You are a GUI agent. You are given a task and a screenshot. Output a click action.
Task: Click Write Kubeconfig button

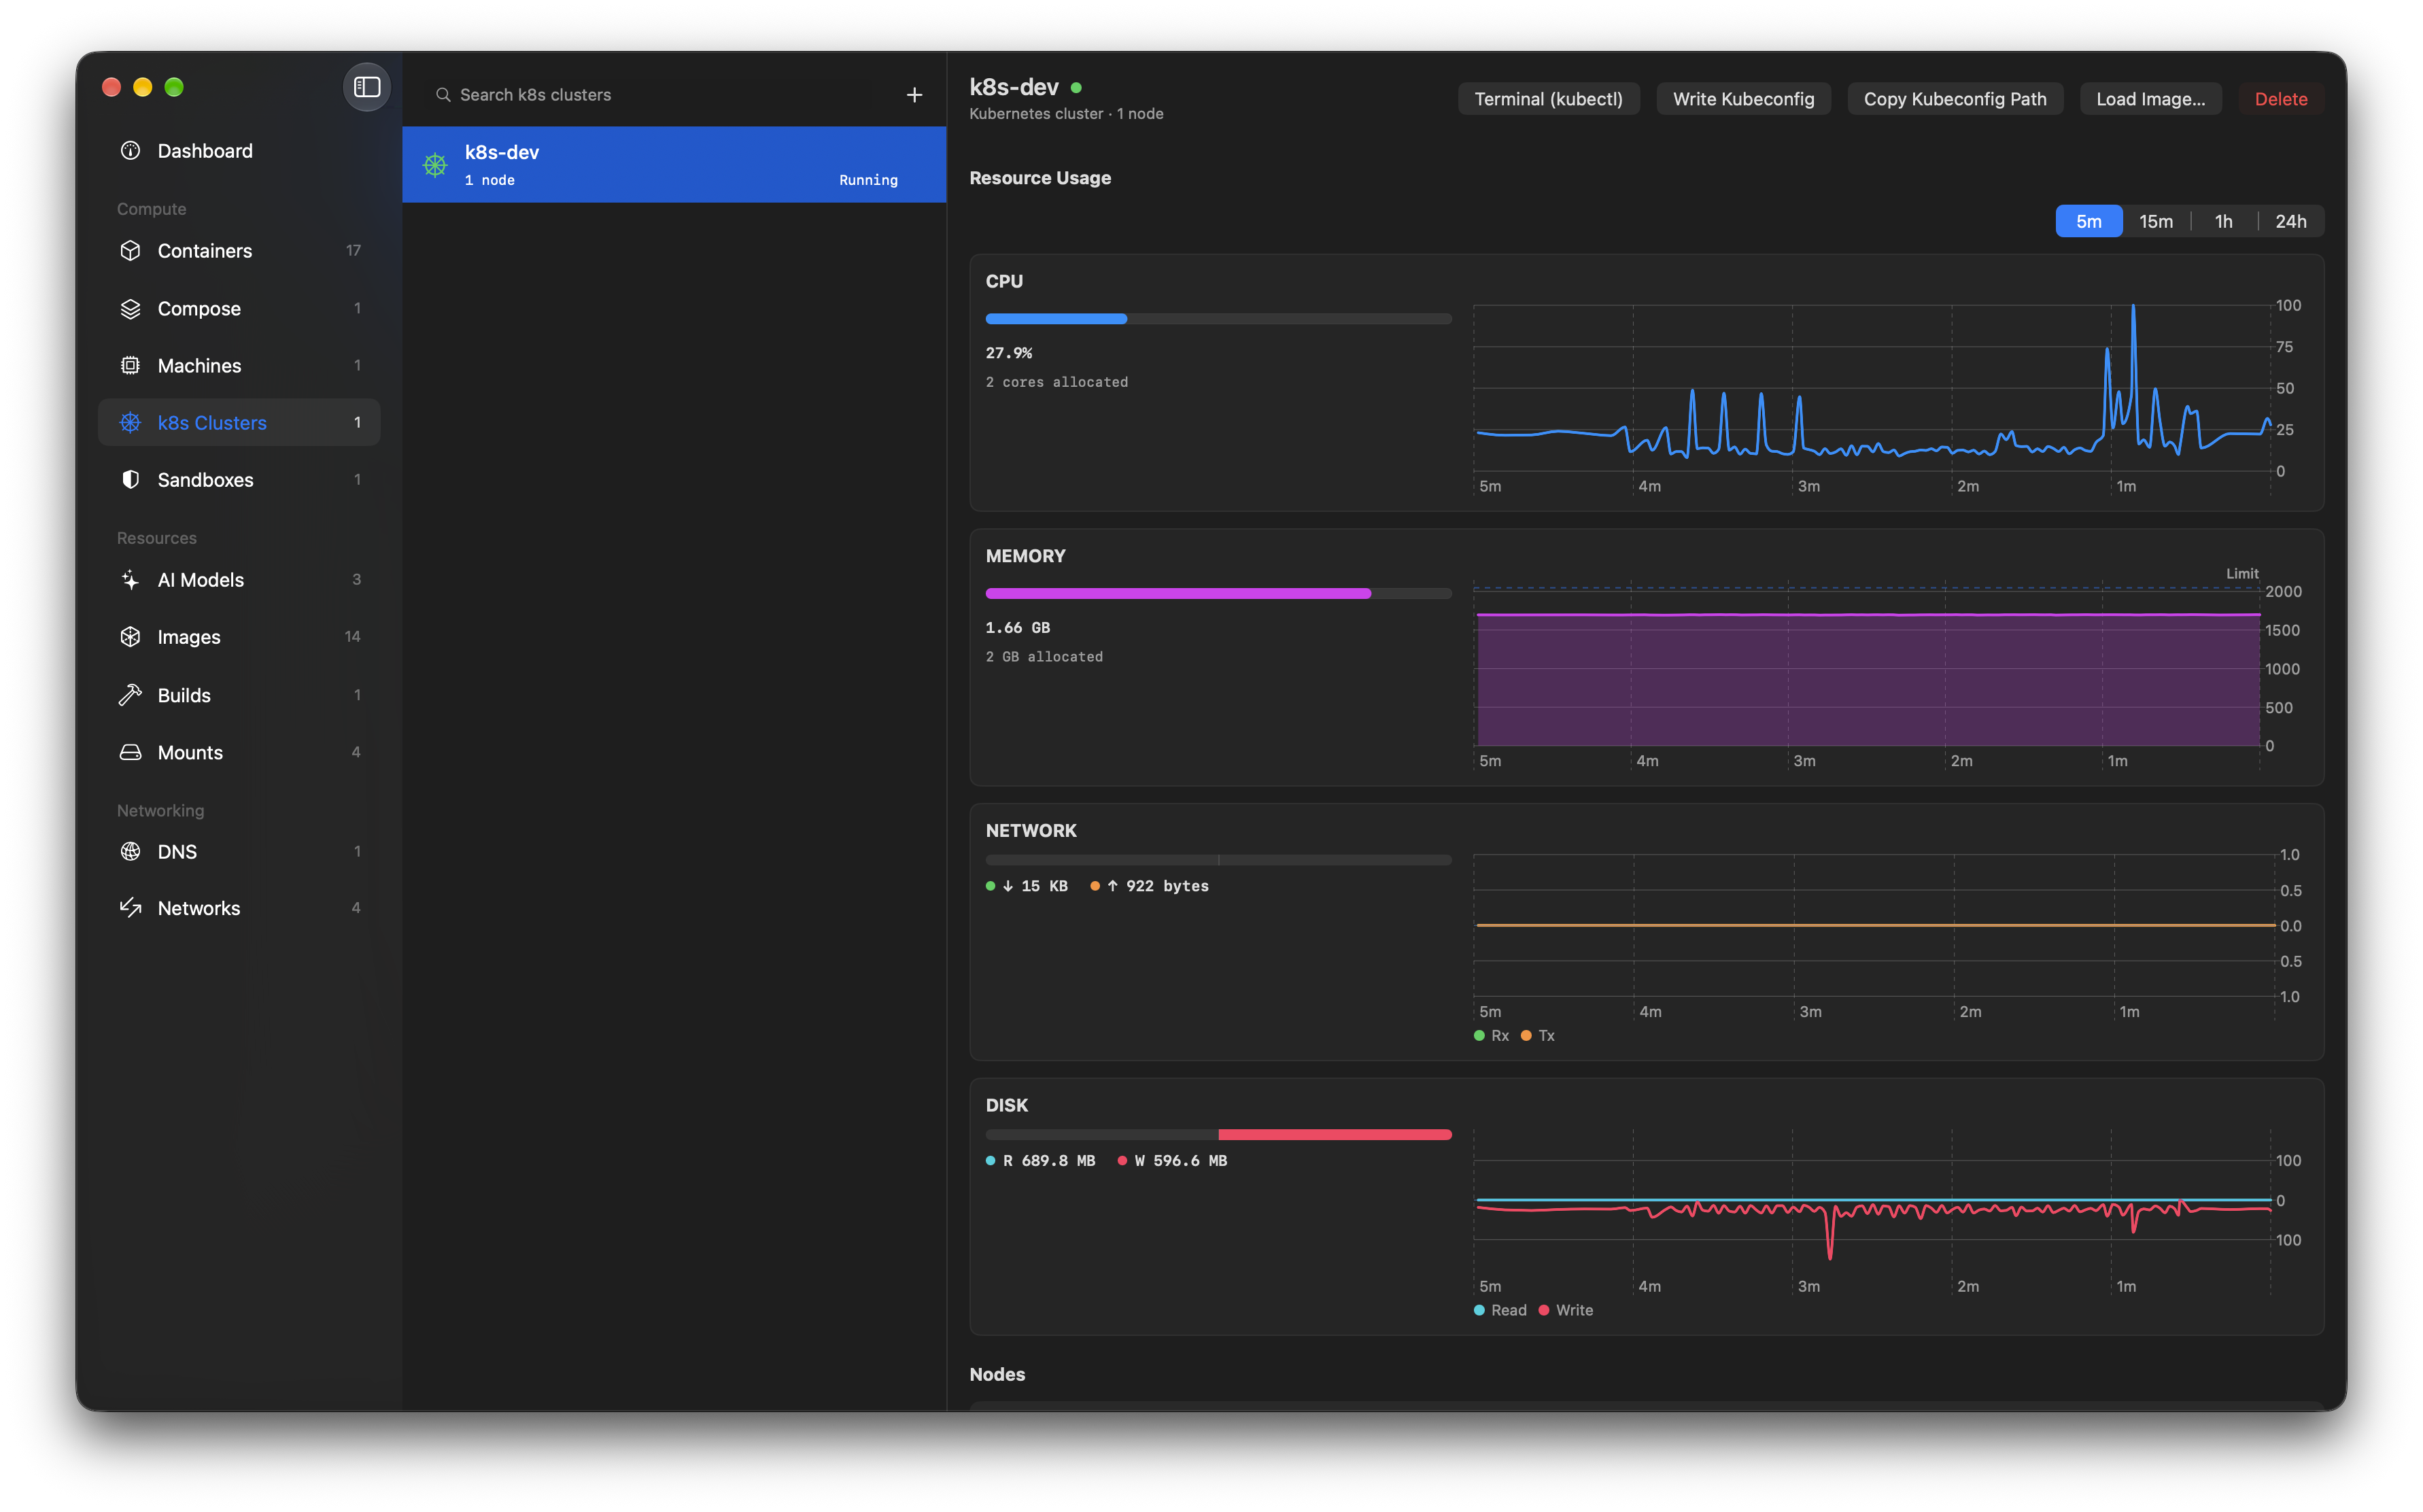[x=1743, y=99]
